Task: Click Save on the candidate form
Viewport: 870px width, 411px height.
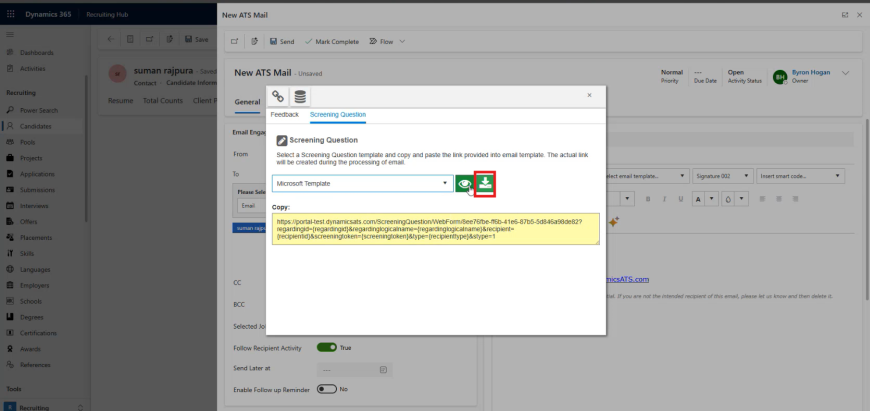Action: pyautogui.click(x=196, y=39)
